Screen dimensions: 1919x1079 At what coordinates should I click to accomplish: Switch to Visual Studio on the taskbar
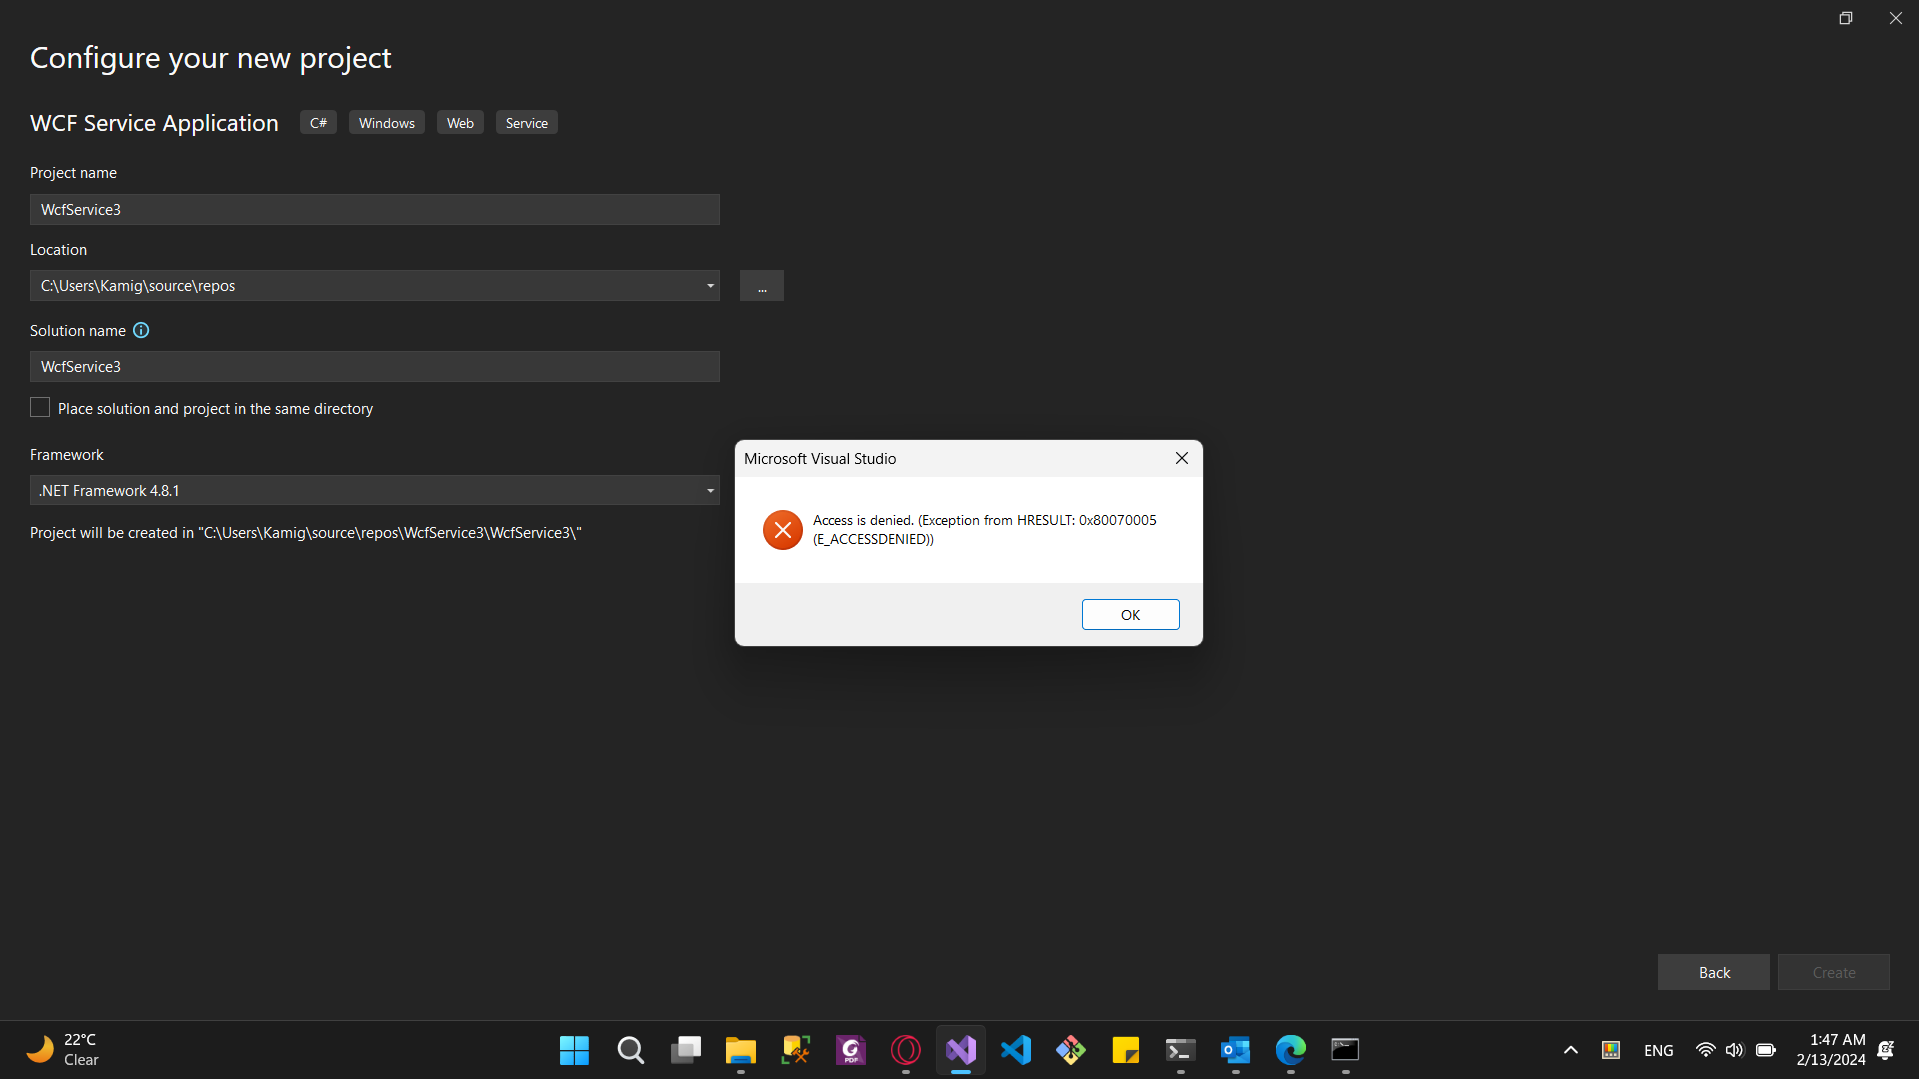coord(960,1050)
